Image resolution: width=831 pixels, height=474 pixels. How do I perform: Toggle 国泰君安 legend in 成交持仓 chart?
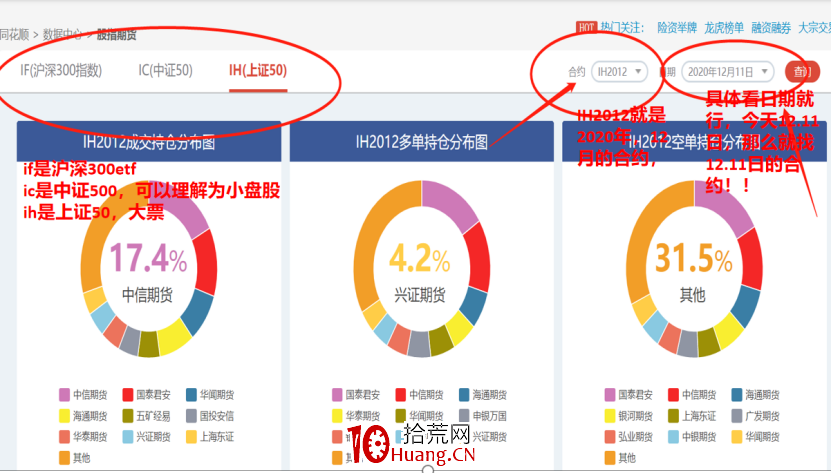(147, 395)
